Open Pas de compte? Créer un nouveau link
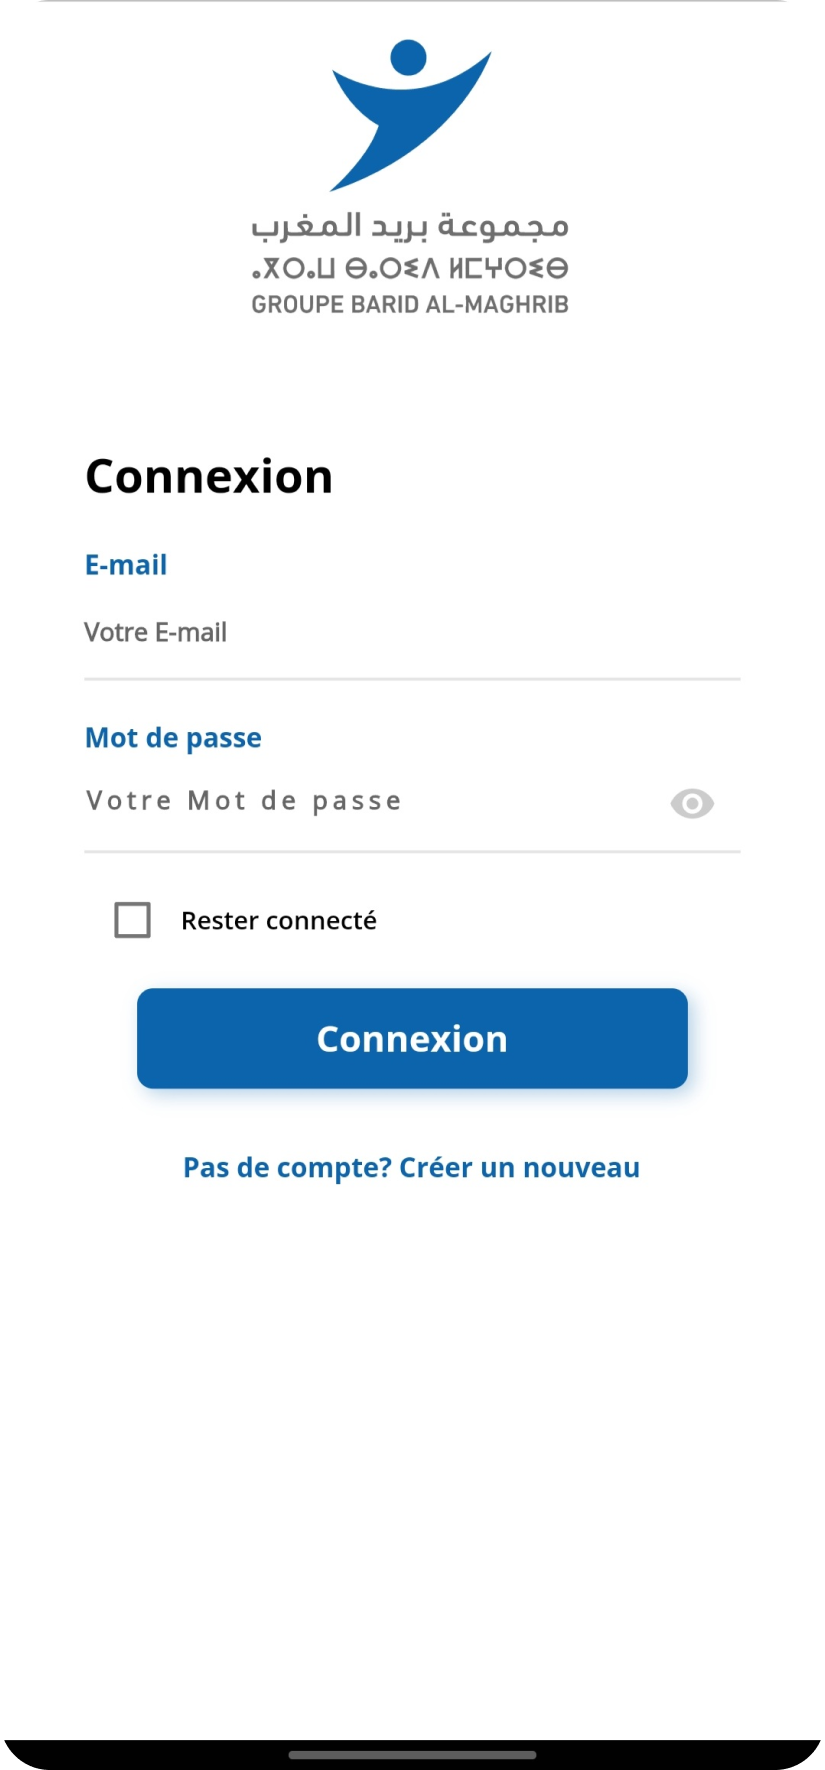Image resolution: width=825 pixels, height=1770 pixels. (411, 1168)
